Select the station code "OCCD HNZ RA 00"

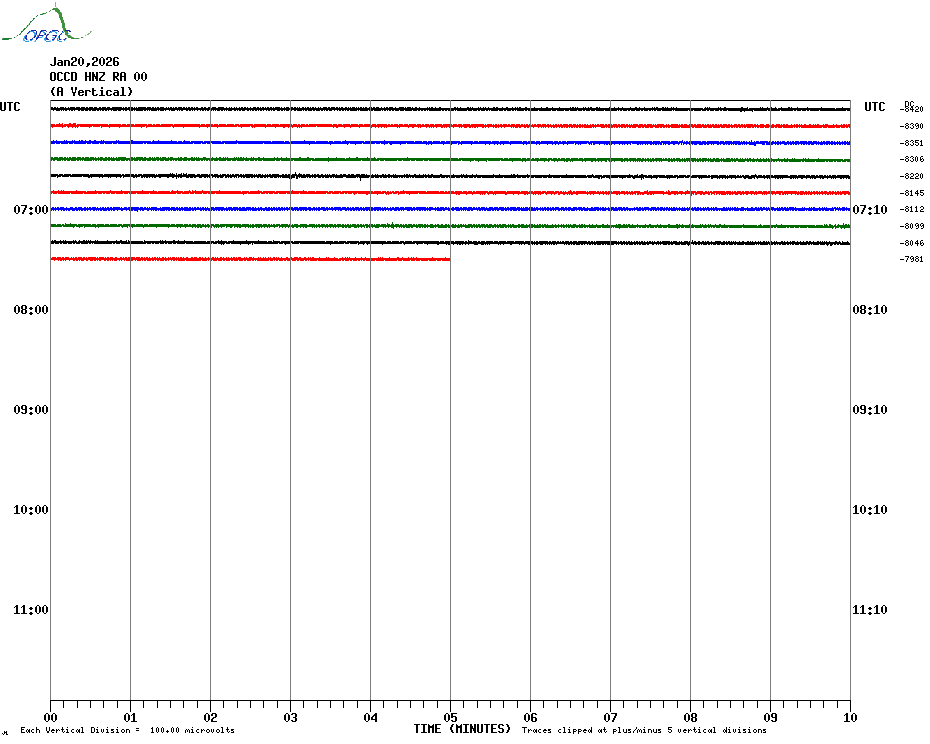98,77
